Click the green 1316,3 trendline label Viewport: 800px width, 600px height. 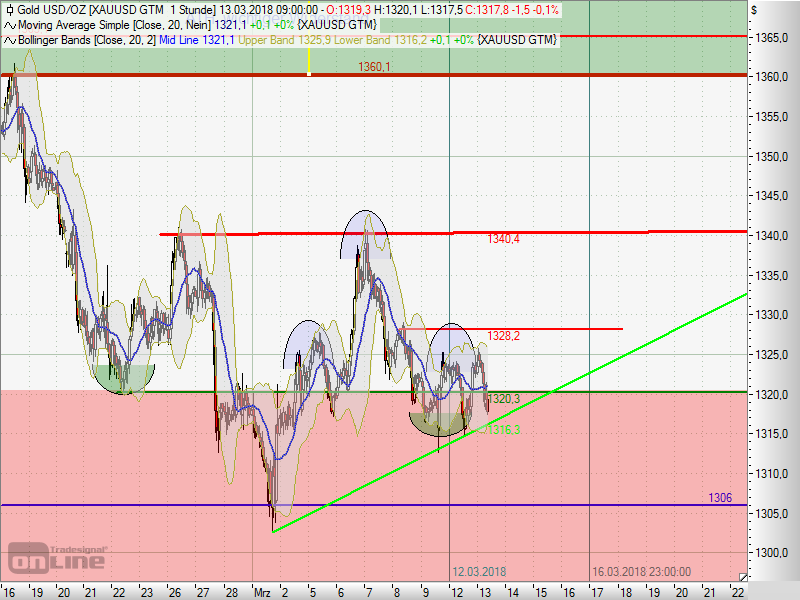(x=503, y=430)
